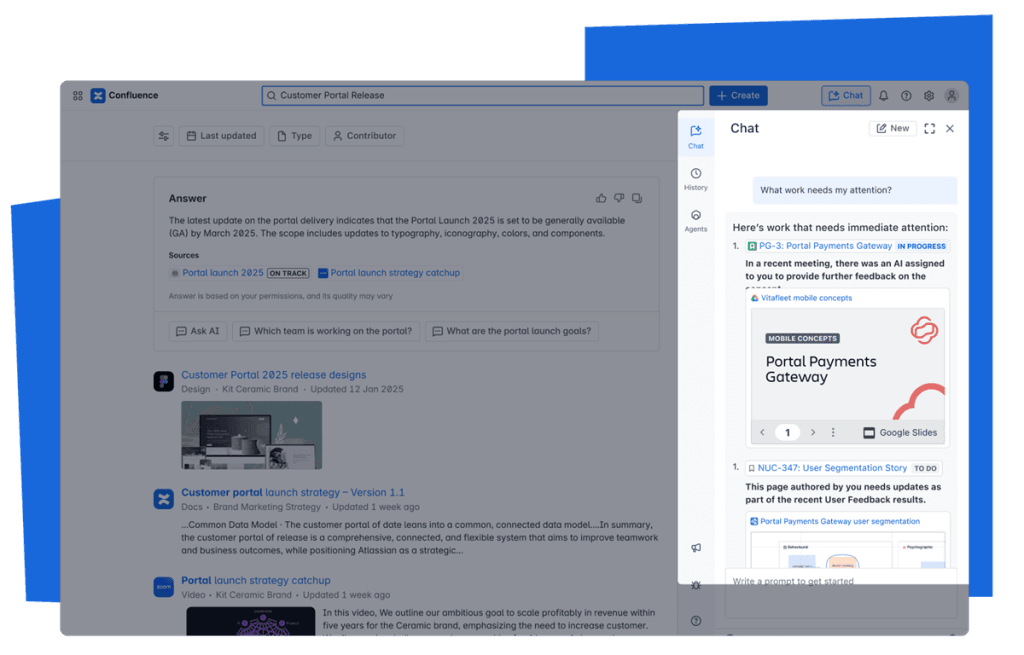Open Portal launch strategy catchup source link

point(395,273)
